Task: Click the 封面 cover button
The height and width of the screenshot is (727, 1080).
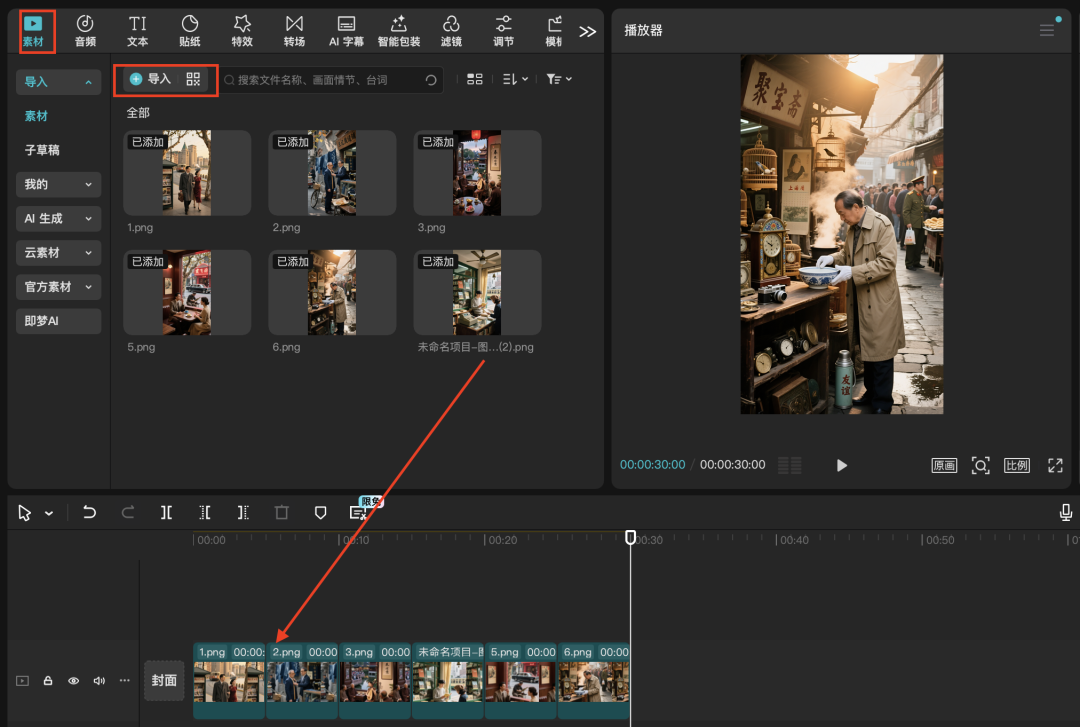Action: (x=164, y=680)
